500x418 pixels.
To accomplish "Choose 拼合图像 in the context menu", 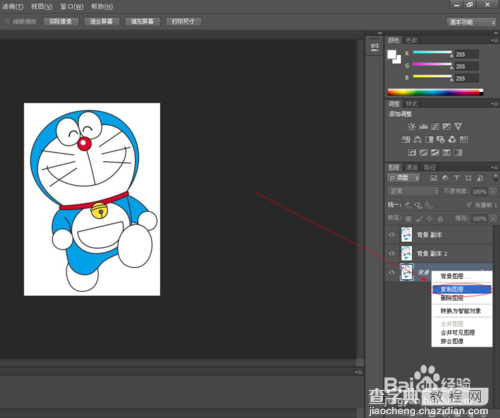I will coord(462,341).
